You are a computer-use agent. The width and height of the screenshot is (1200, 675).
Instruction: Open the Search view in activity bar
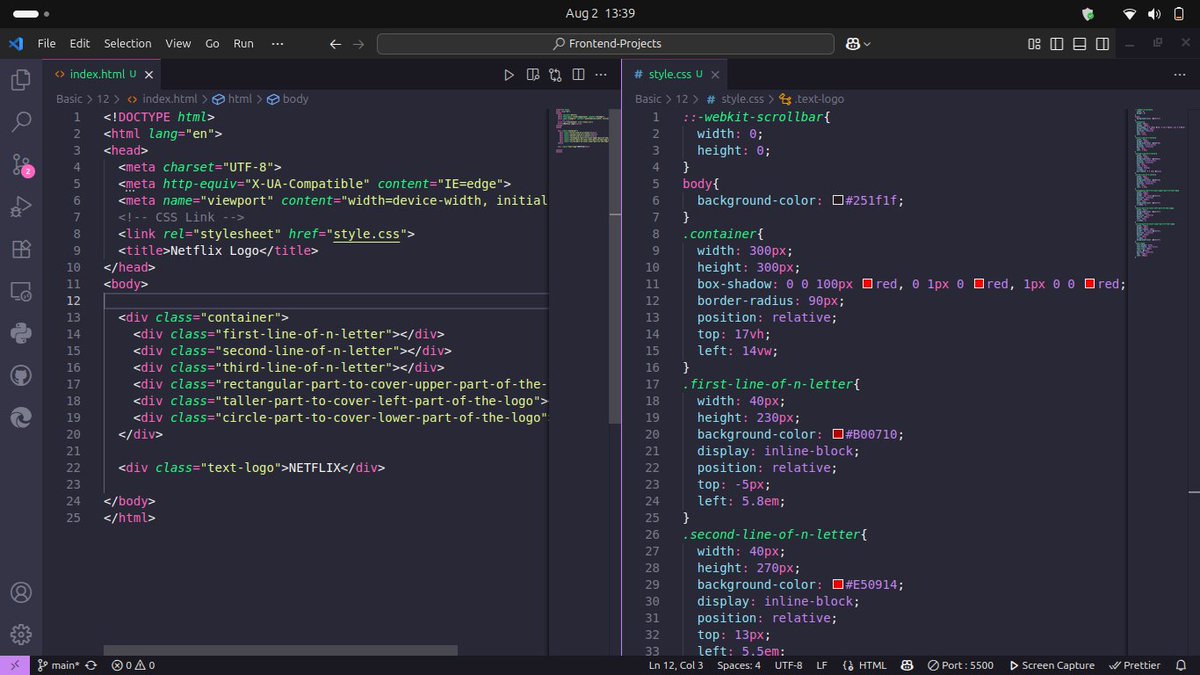point(20,121)
